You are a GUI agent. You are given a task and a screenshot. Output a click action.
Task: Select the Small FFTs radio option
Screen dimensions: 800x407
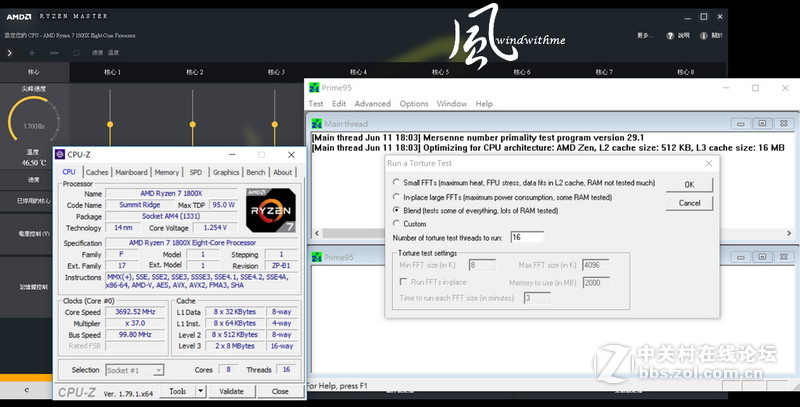(x=396, y=182)
